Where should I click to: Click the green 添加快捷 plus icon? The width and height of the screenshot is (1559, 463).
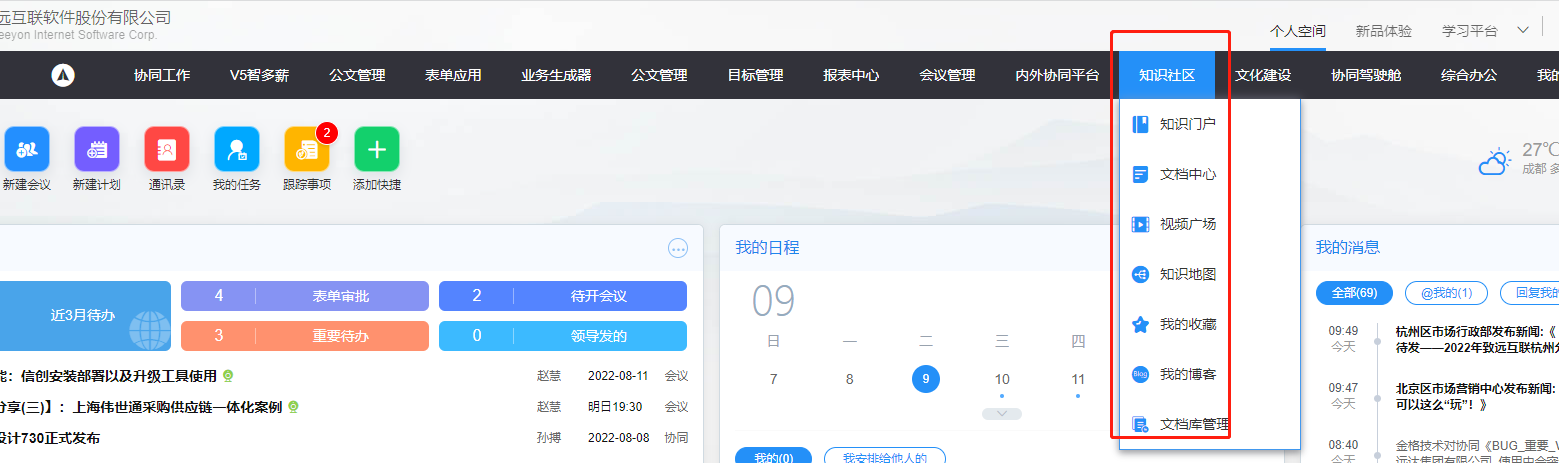(x=377, y=149)
